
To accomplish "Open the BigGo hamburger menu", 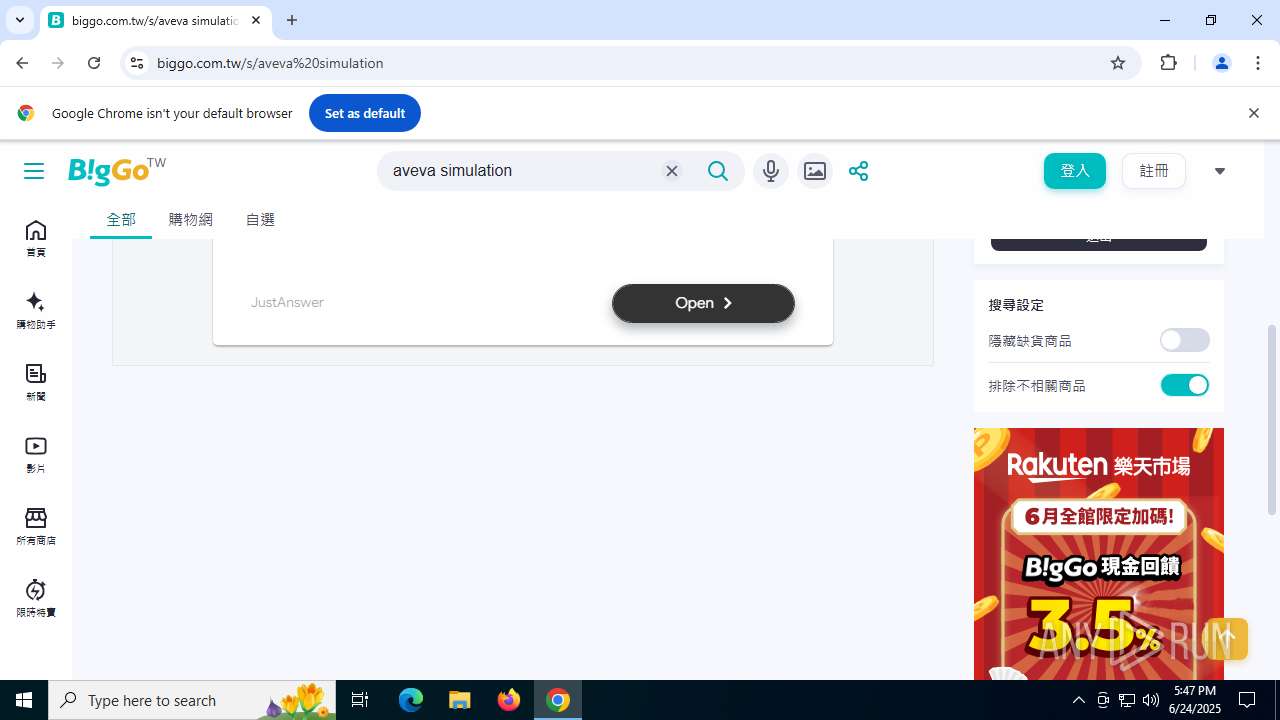I will (34, 171).
